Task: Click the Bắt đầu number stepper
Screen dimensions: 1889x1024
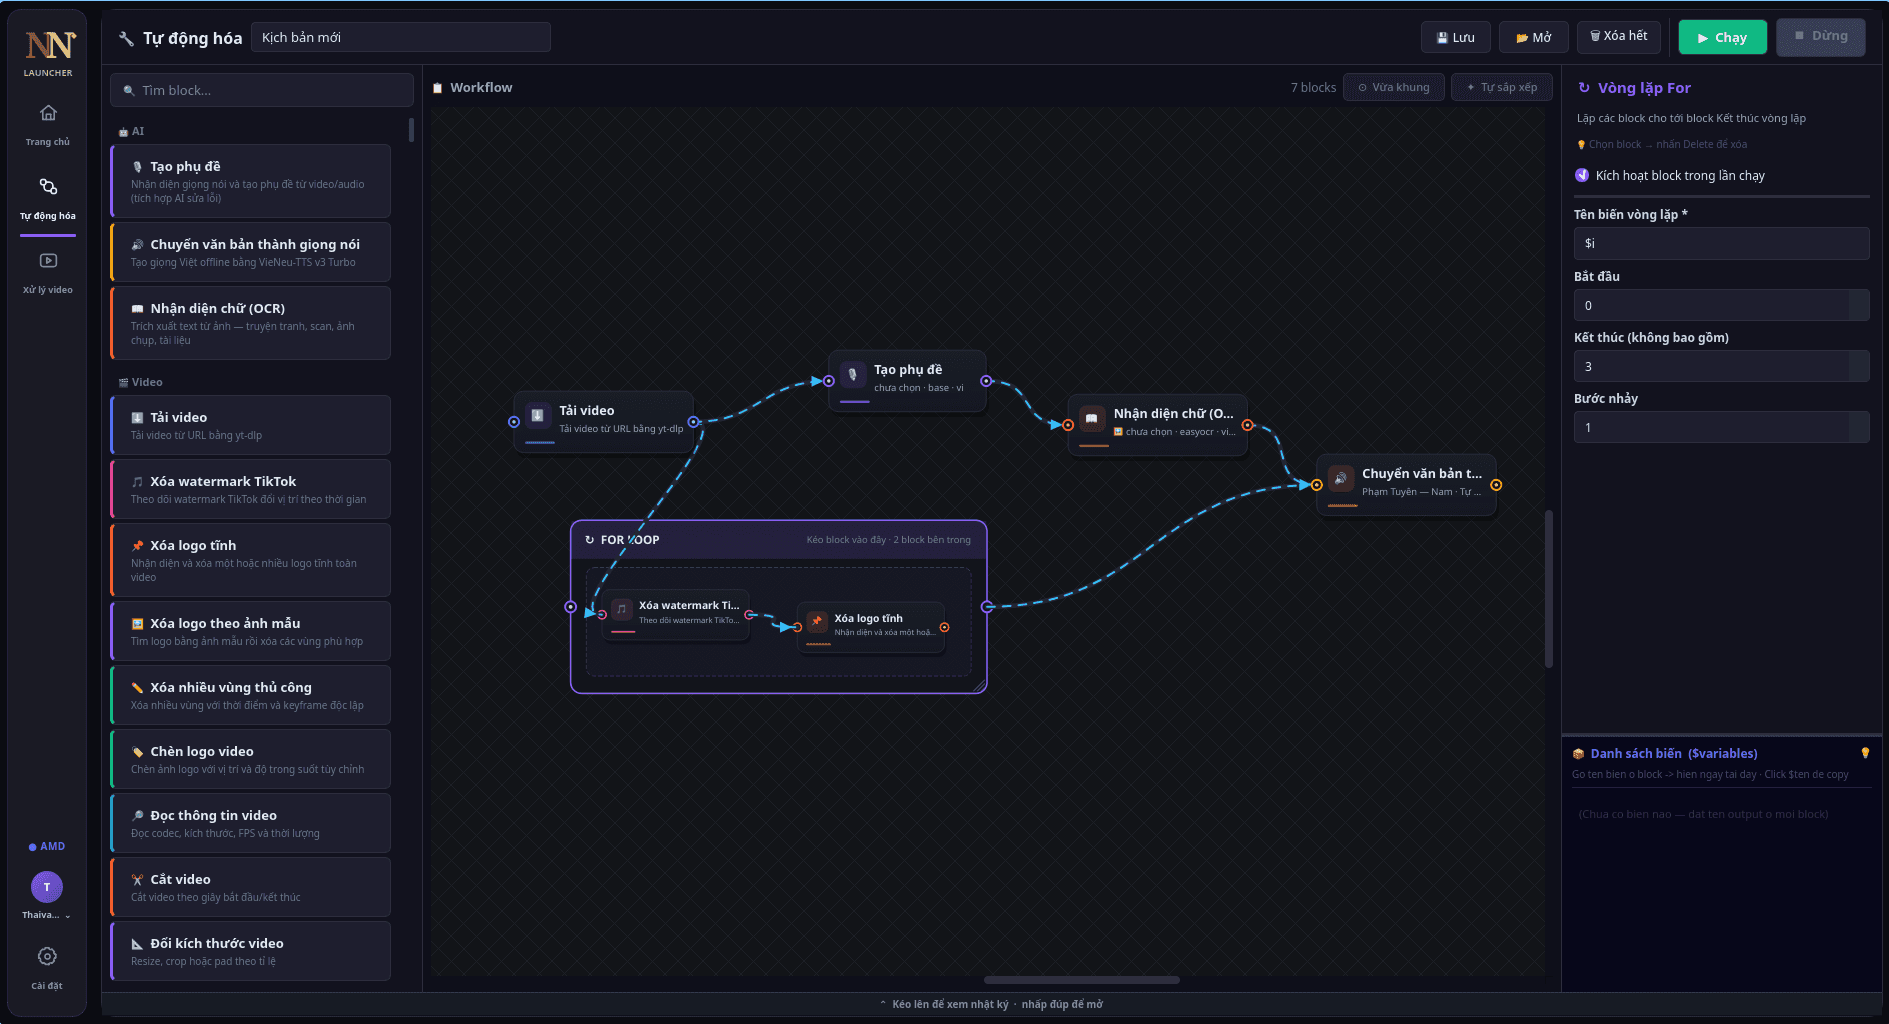Action: click(x=1859, y=306)
